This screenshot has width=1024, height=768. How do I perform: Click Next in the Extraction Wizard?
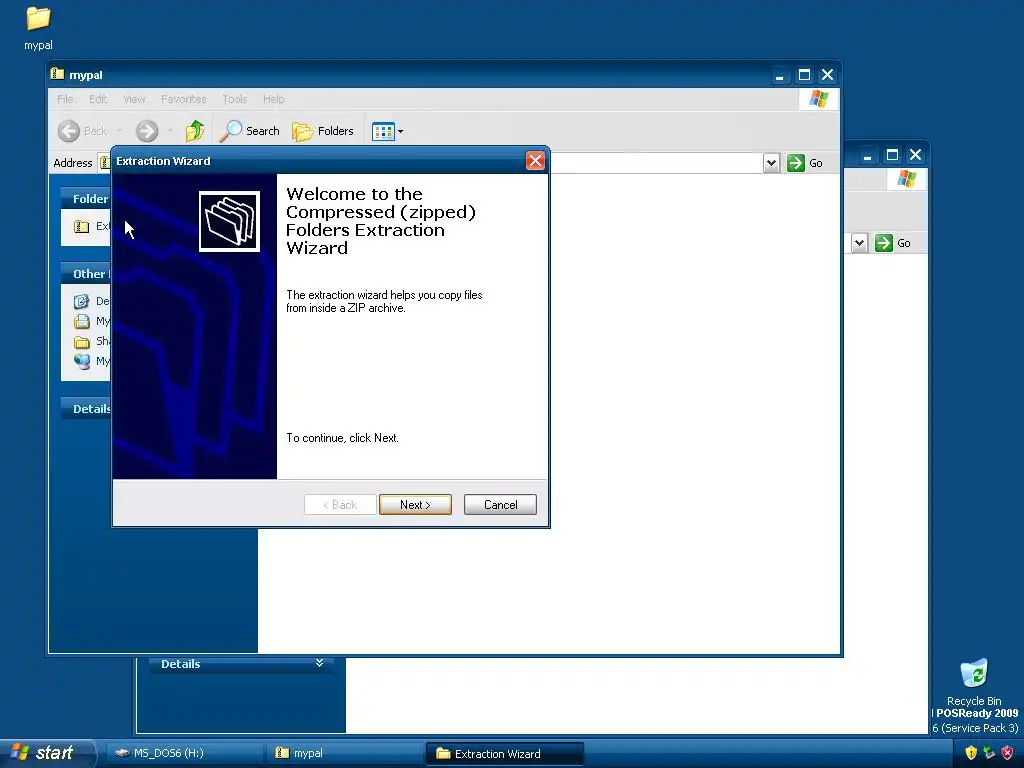coord(415,504)
